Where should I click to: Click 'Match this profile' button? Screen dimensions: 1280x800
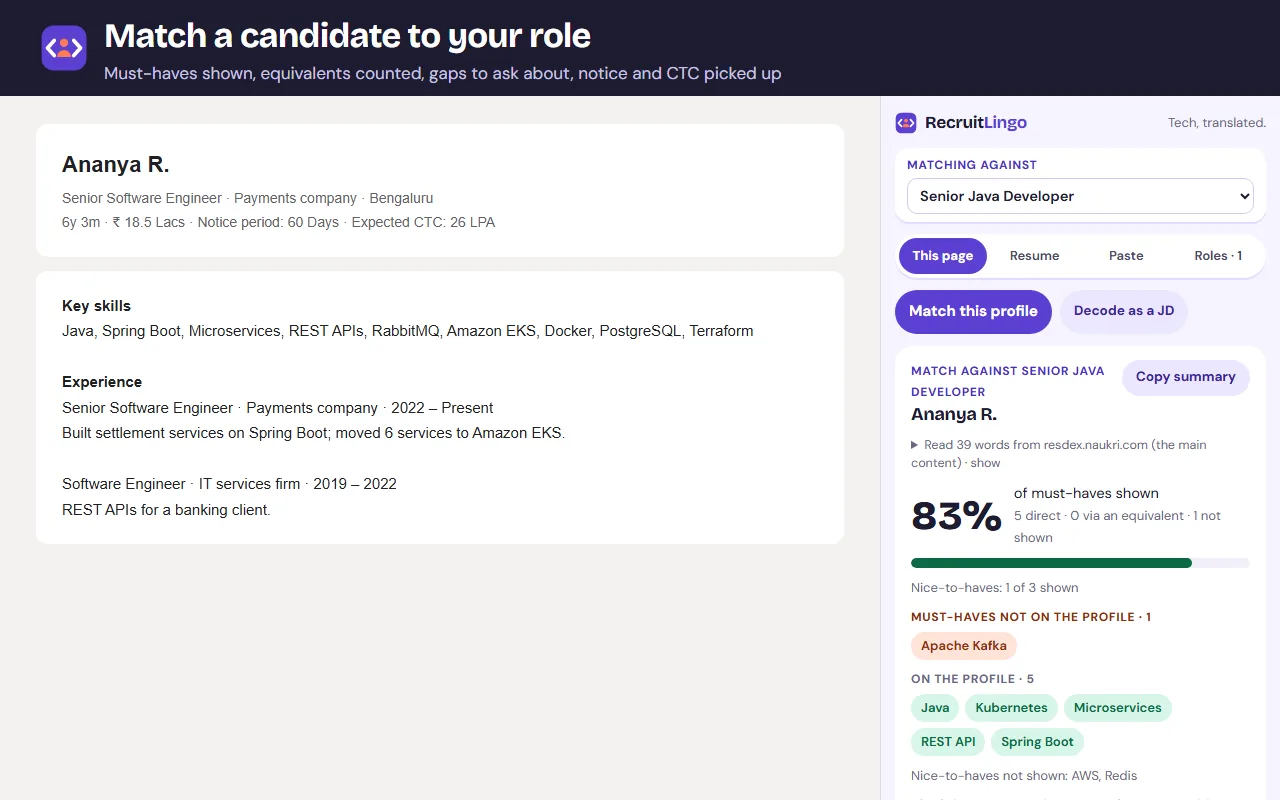point(973,311)
